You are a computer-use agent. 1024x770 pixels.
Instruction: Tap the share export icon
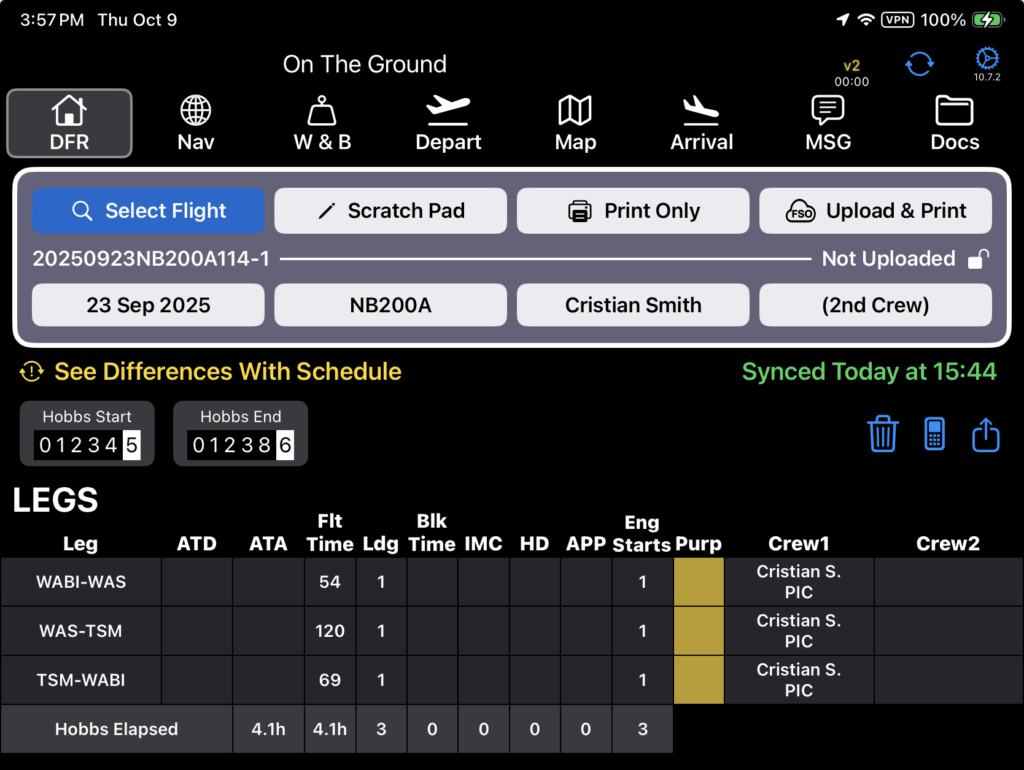click(x=985, y=435)
